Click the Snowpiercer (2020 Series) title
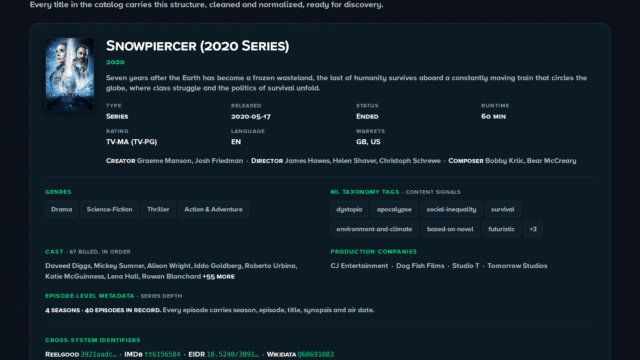This screenshot has width=640, height=360. pos(198,46)
